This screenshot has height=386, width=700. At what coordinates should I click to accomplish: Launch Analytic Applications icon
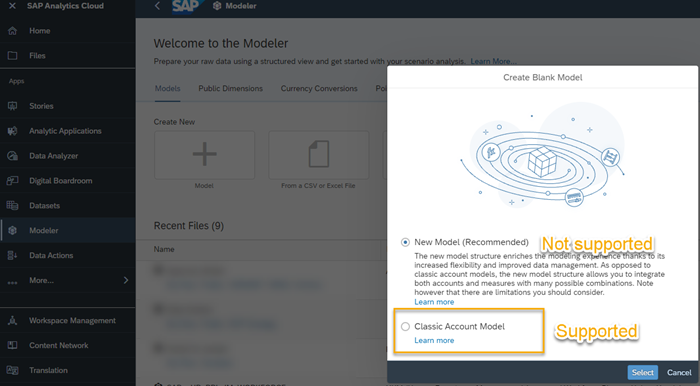[x=12, y=131]
